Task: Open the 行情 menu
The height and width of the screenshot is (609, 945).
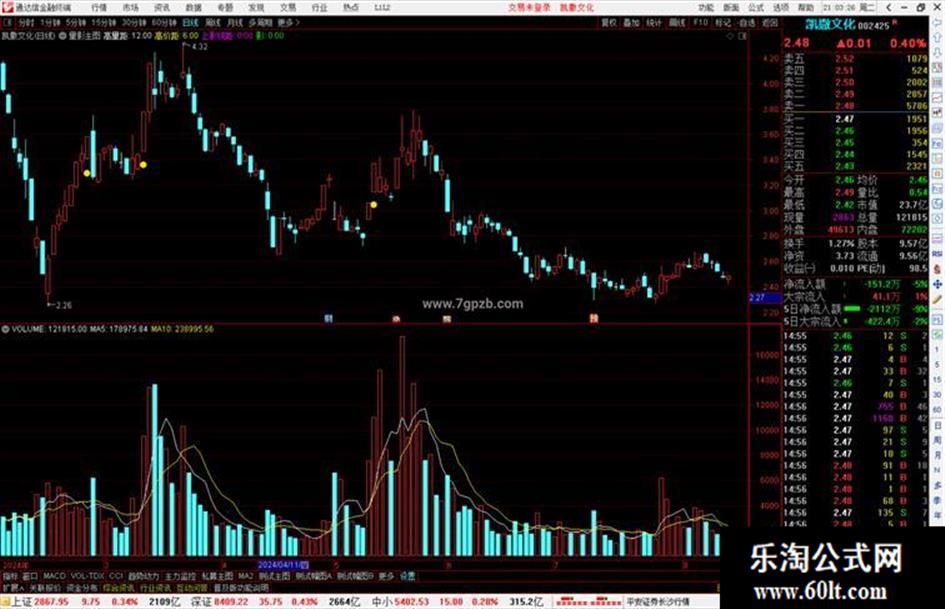Action: (x=99, y=8)
